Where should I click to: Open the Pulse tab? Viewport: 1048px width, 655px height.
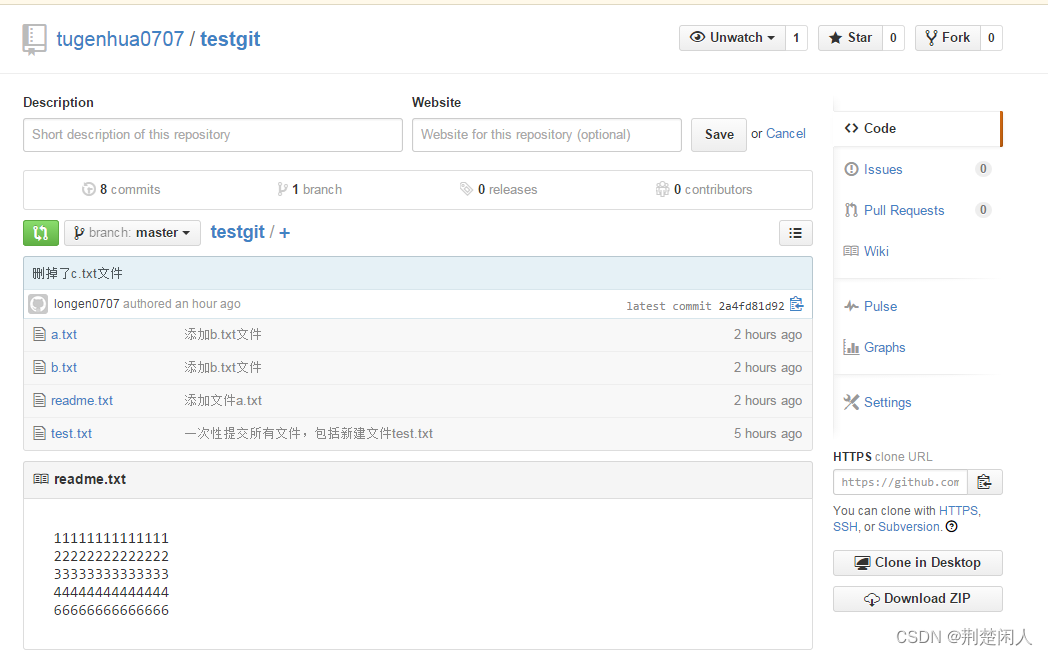click(880, 306)
